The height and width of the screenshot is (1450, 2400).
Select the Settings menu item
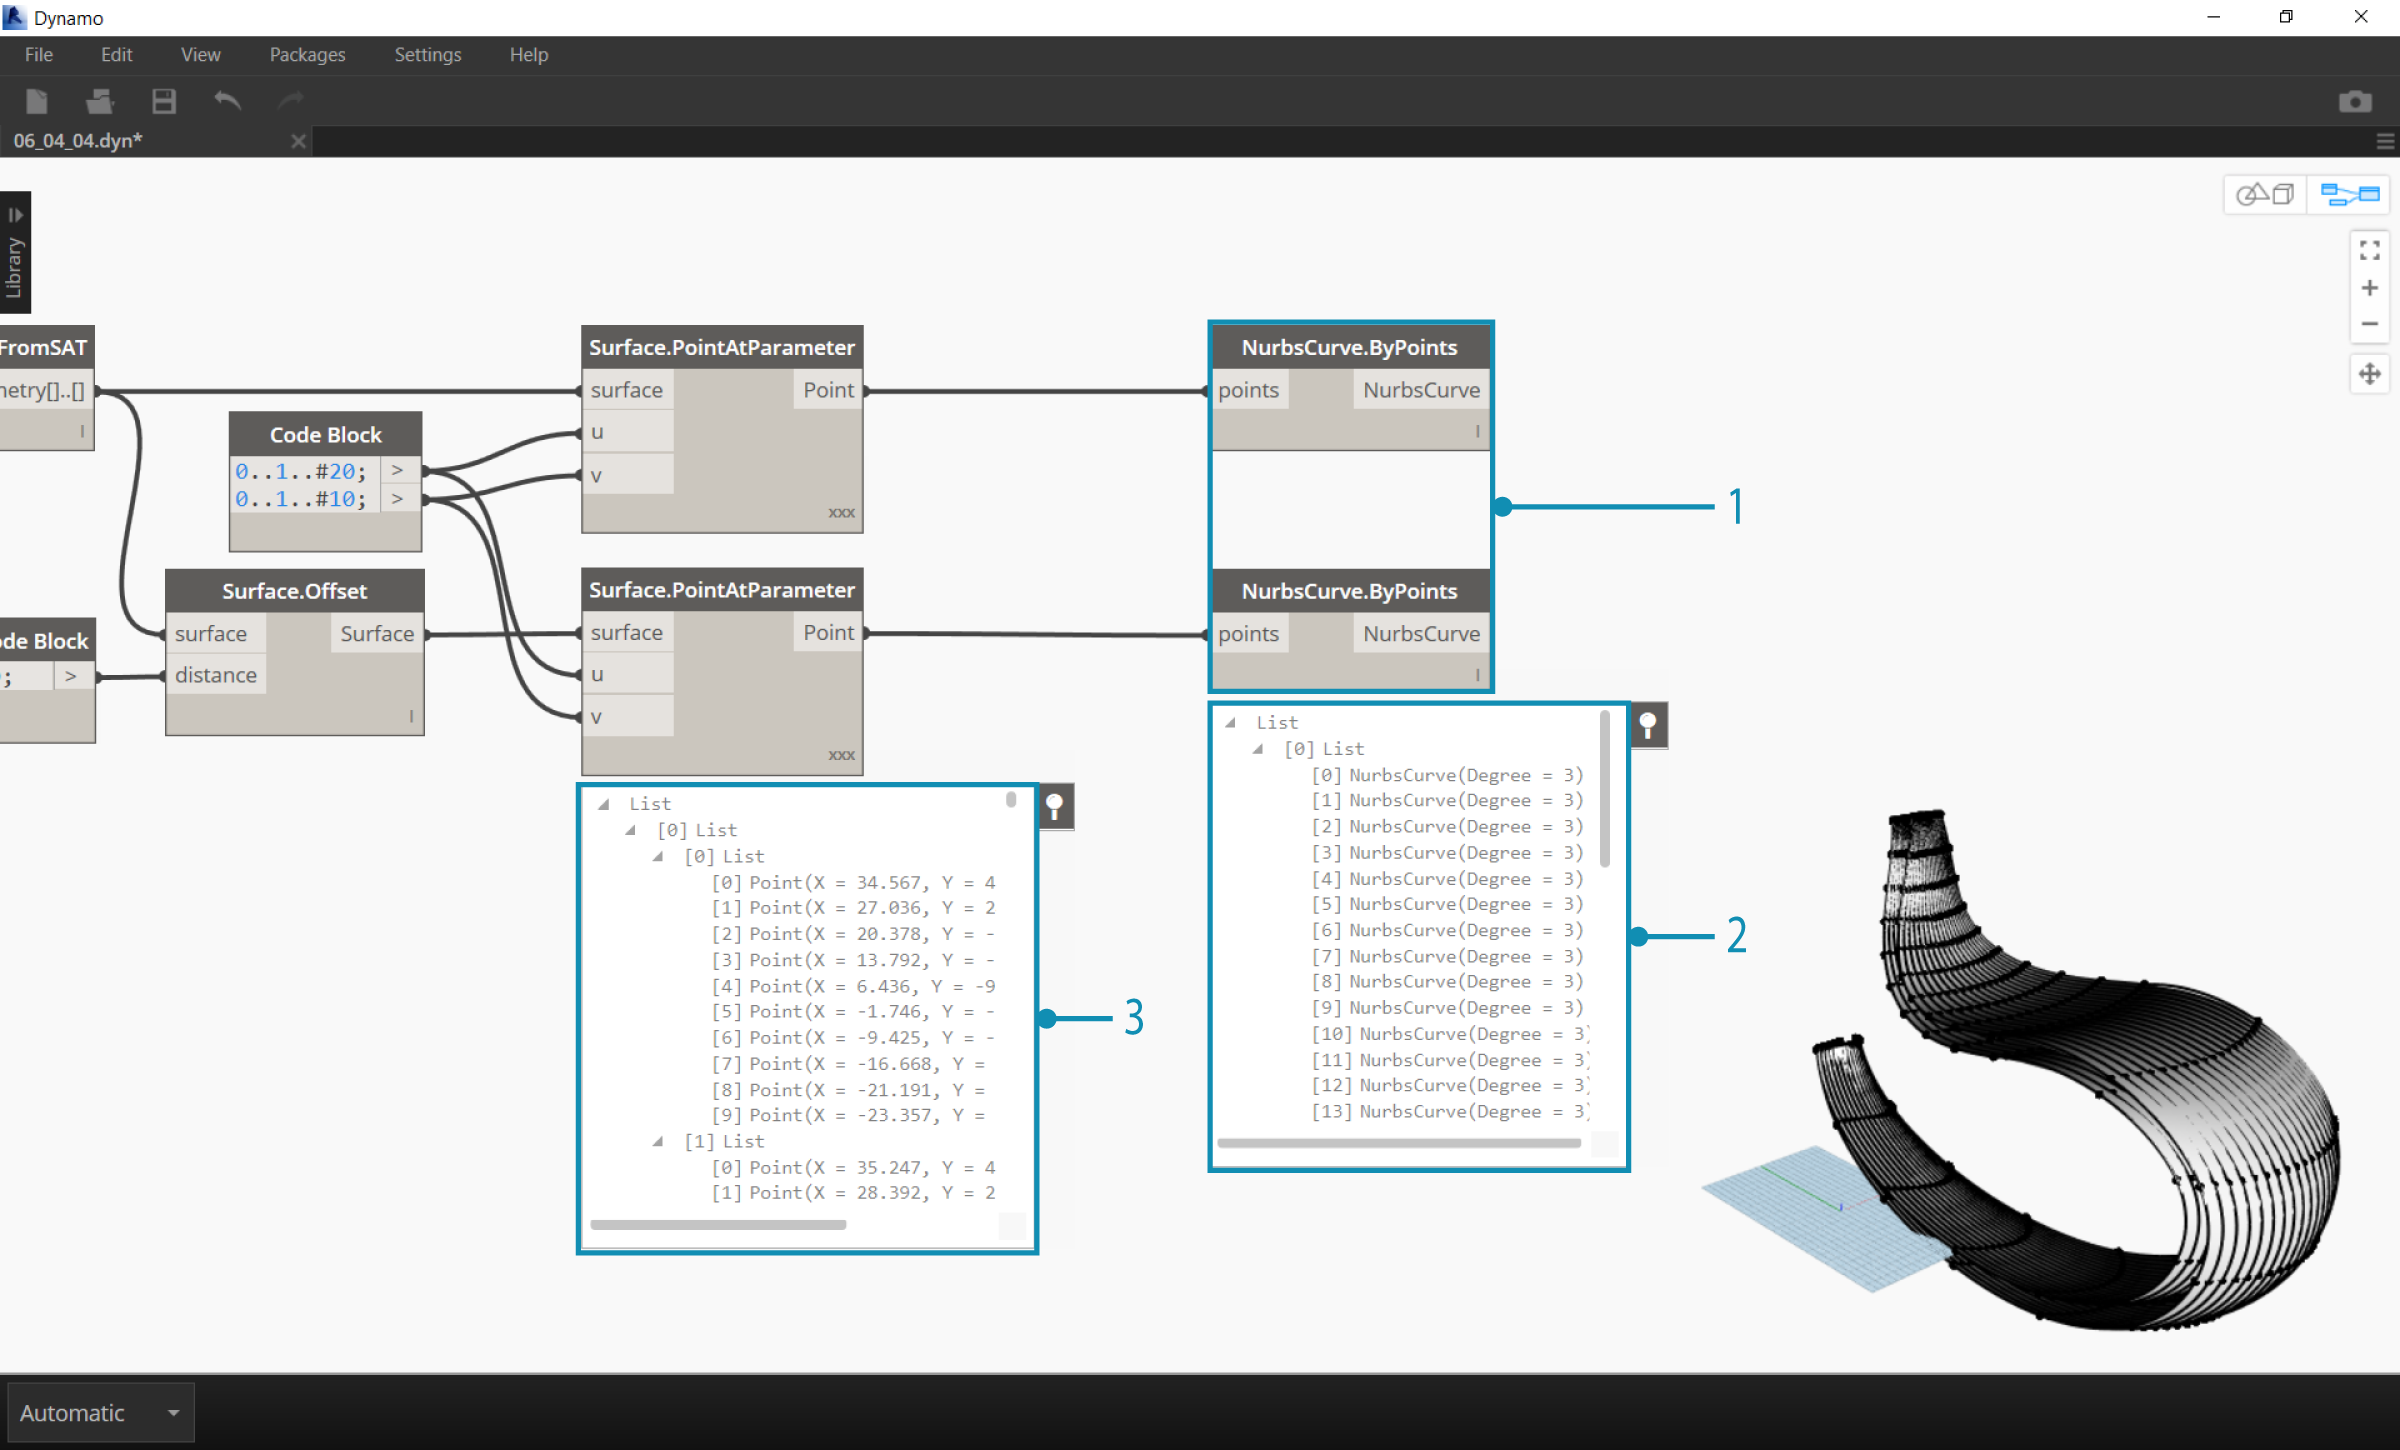click(x=425, y=53)
